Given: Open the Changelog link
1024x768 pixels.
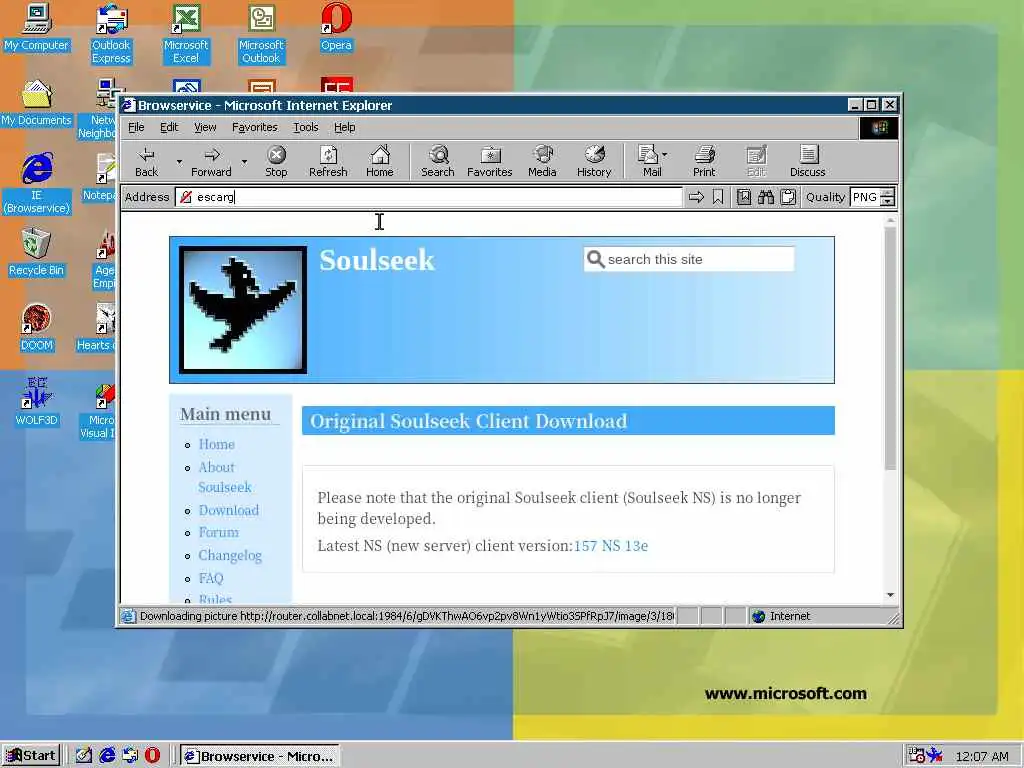Looking at the screenshot, I should click(230, 555).
